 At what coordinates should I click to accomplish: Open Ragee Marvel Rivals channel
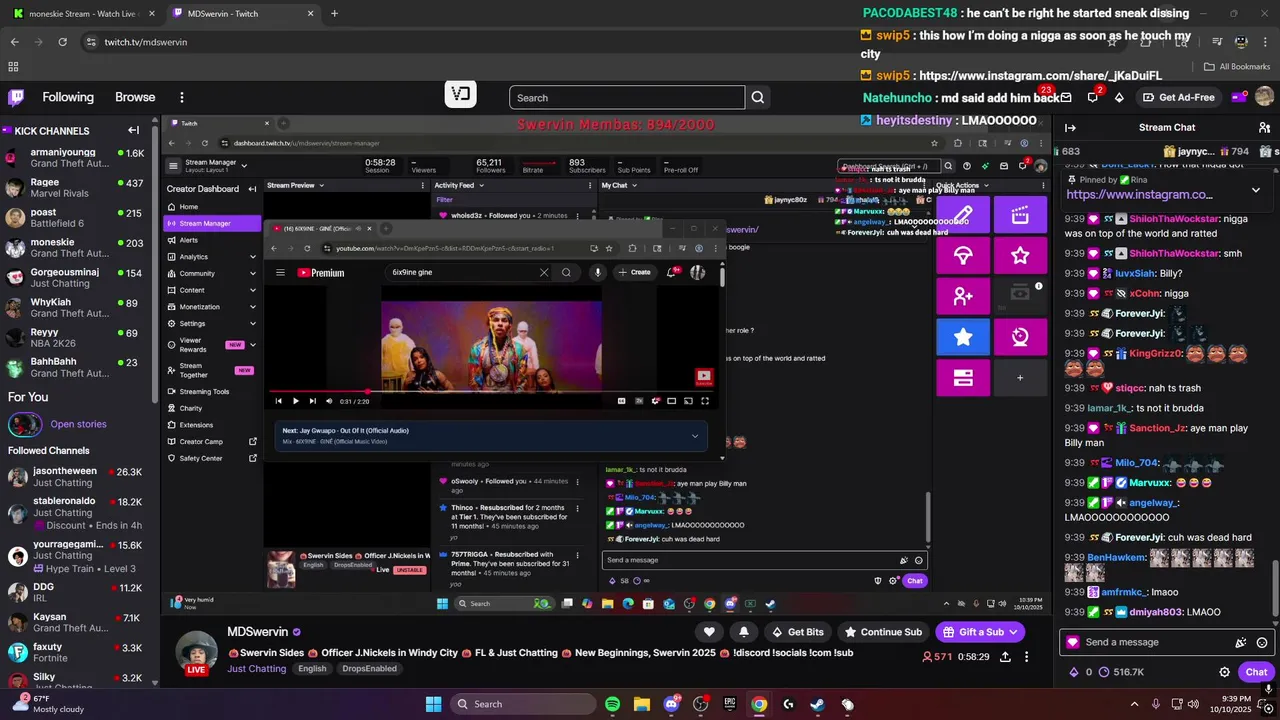pos(76,188)
